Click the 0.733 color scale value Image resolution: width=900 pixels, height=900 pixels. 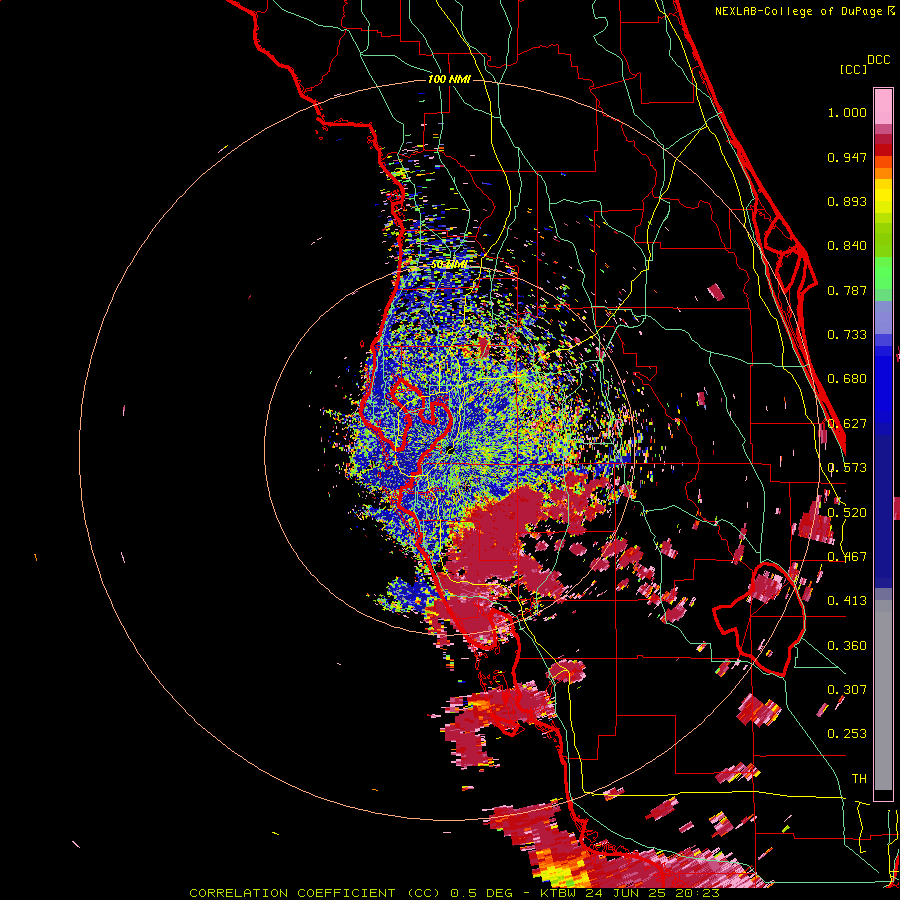point(847,335)
